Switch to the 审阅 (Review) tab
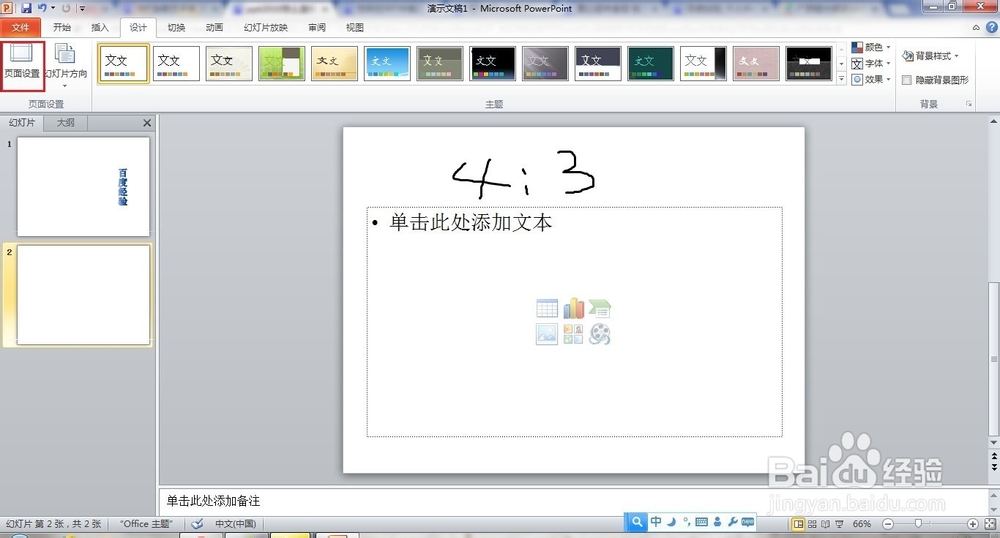The width and height of the screenshot is (1000, 538). tap(317, 27)
